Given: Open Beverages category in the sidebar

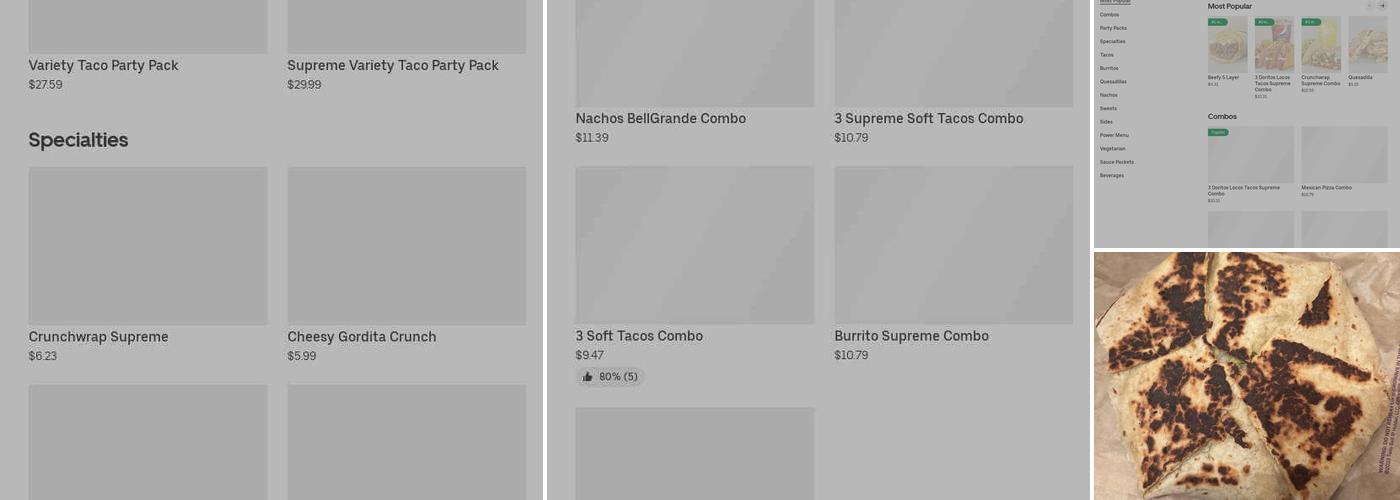Looking at the screenshot, I should [1111, 176].
